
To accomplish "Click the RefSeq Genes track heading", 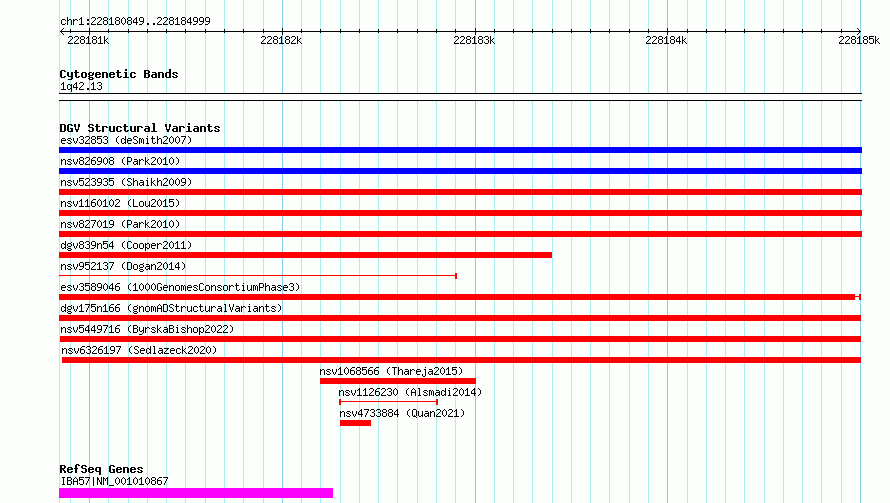I will pos(101,469).
